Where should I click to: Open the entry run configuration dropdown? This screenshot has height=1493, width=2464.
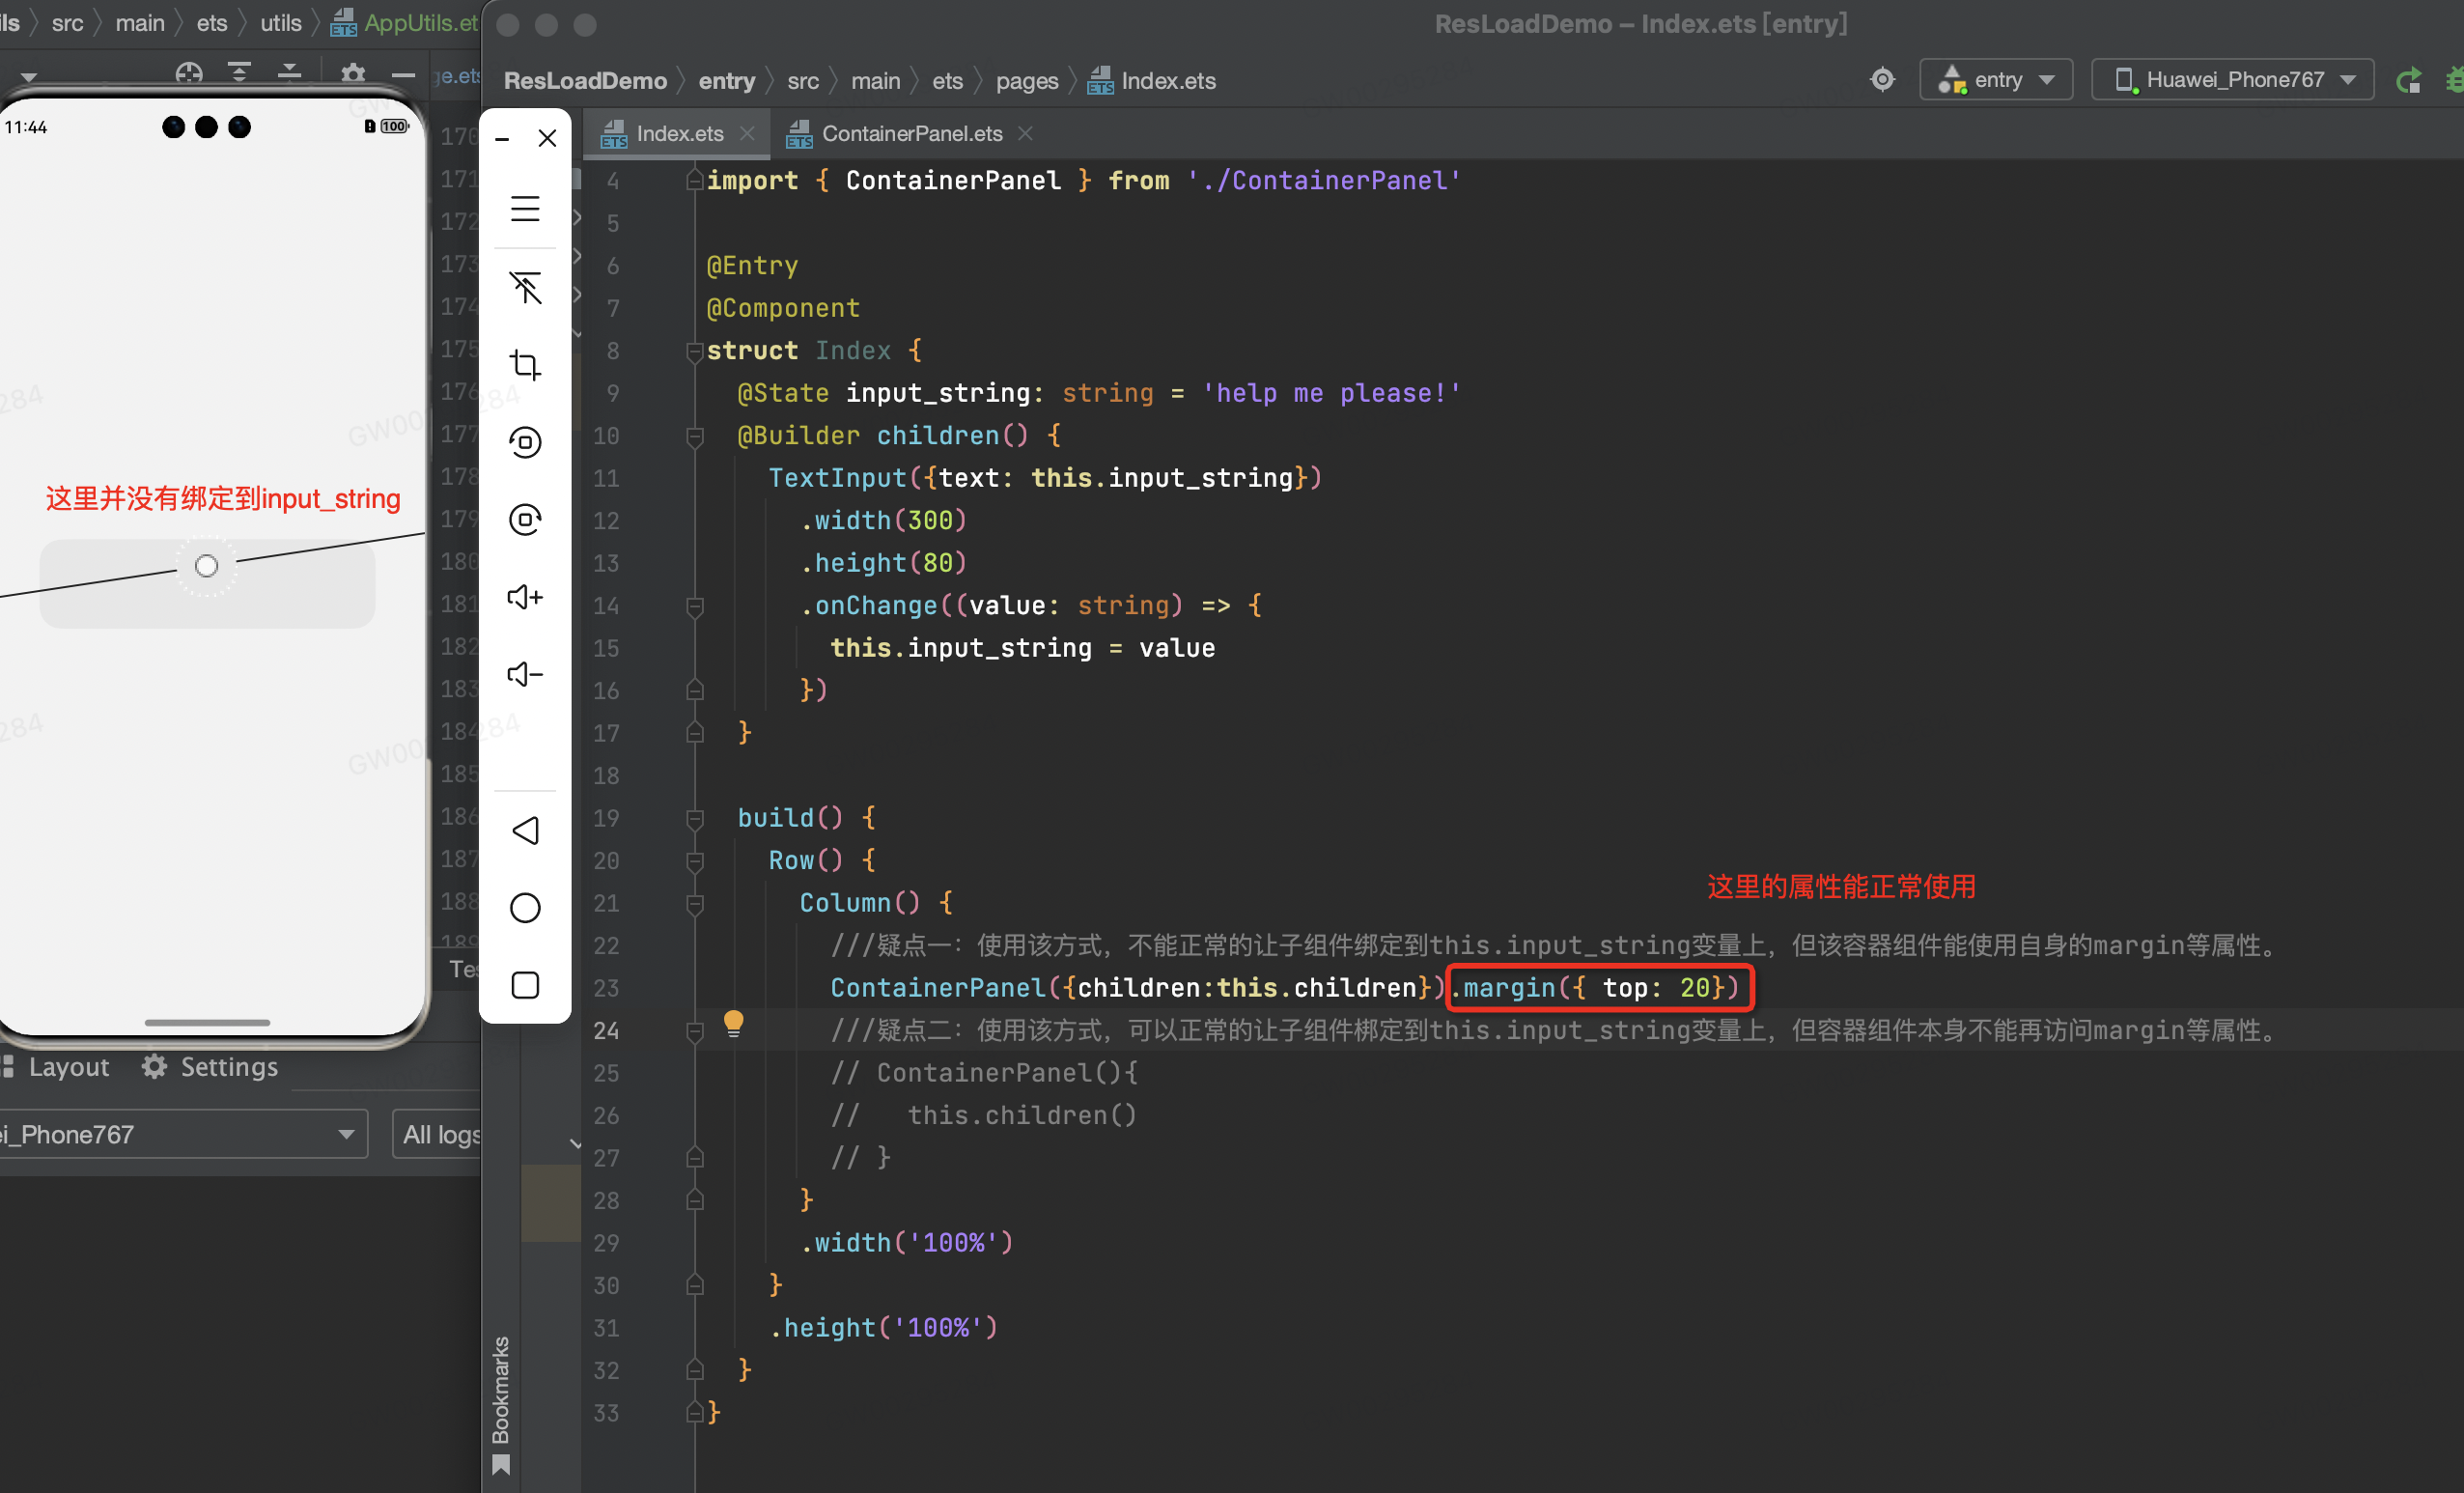pos(1995,79)
